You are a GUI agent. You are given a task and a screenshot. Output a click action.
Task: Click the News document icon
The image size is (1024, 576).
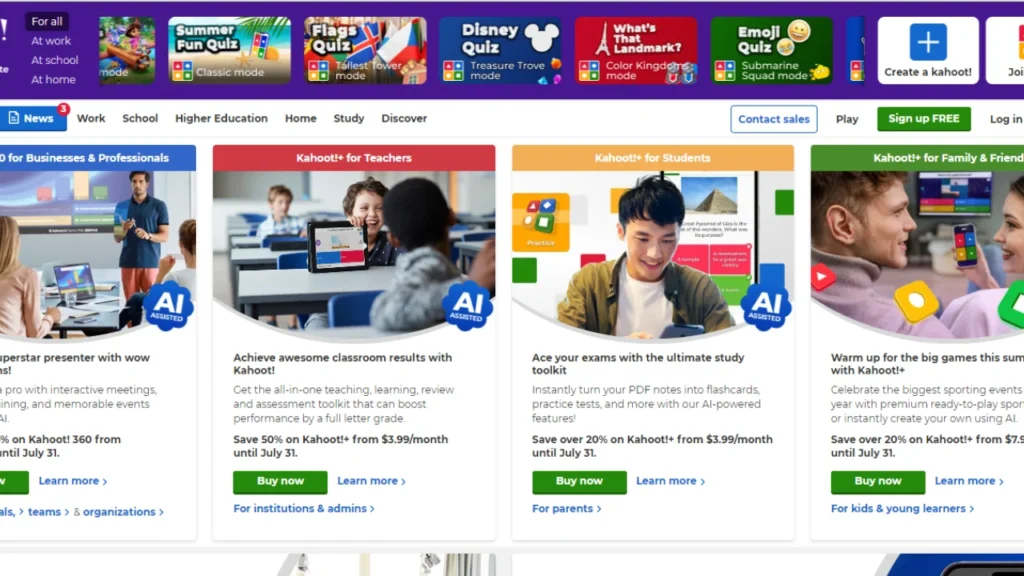[x=14, y=118]
